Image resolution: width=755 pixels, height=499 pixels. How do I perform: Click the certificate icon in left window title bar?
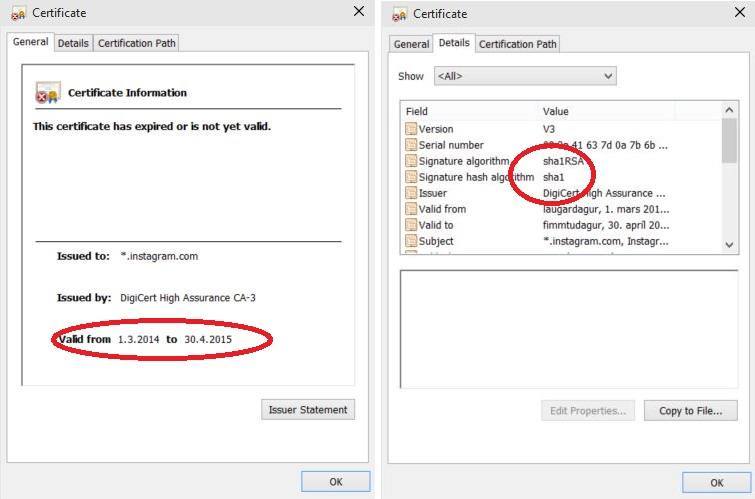coord(18,14)
